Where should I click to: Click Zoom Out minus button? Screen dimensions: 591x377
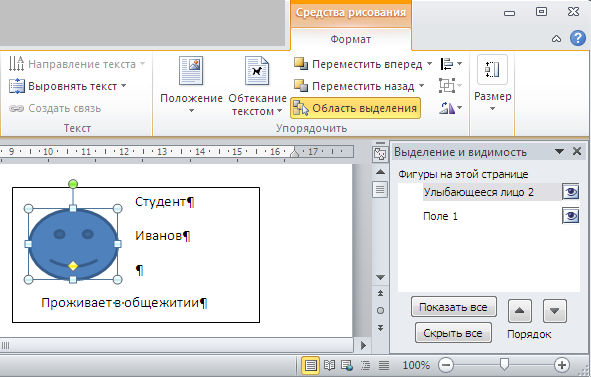tap(446, 365)
